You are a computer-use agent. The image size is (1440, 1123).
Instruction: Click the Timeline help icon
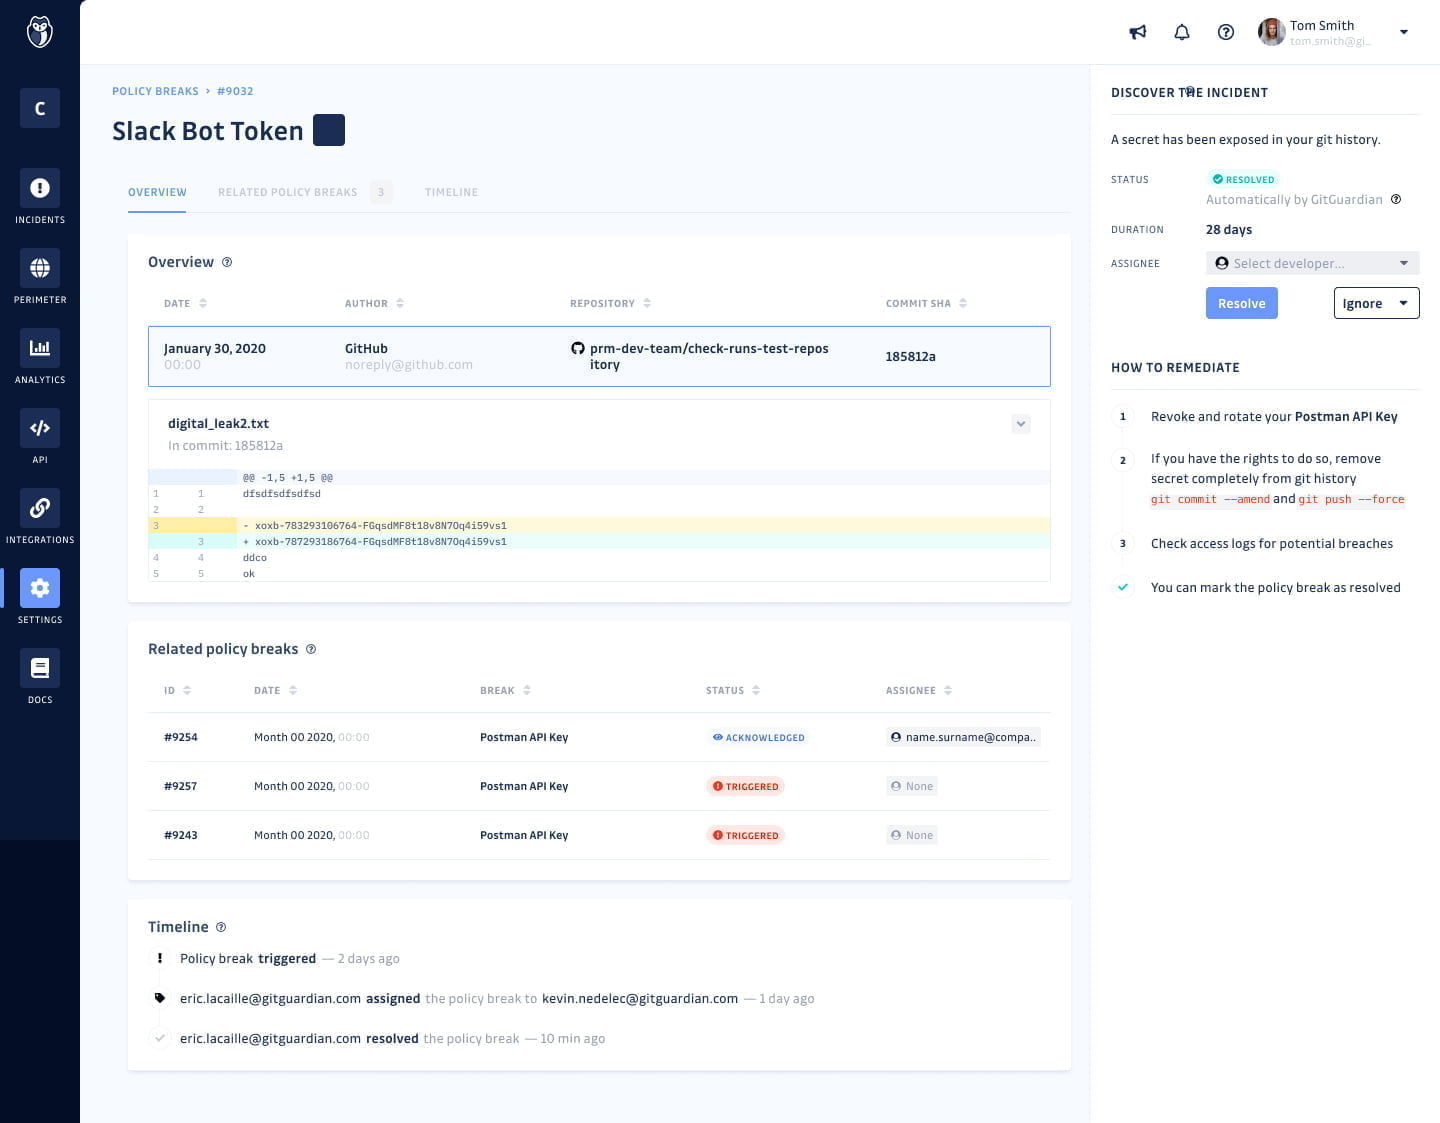[221, 927]
